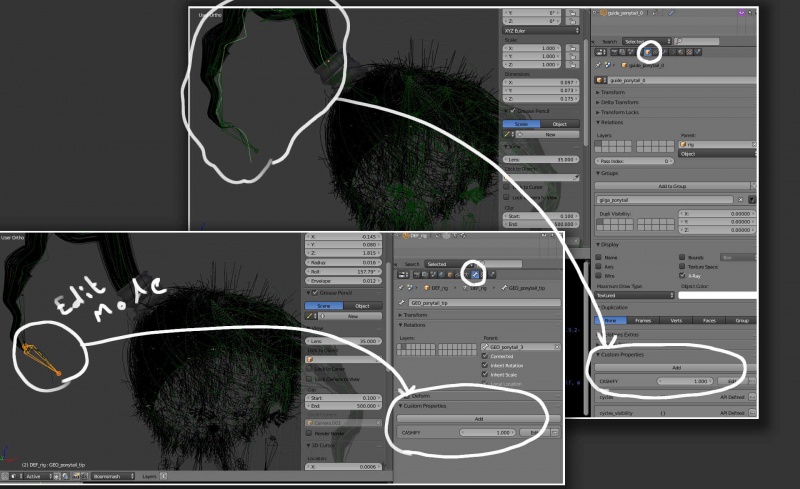Open the Maximum Draw Type dropdown
The height and width of the screenshot is (489, 800).
point(634,296)
